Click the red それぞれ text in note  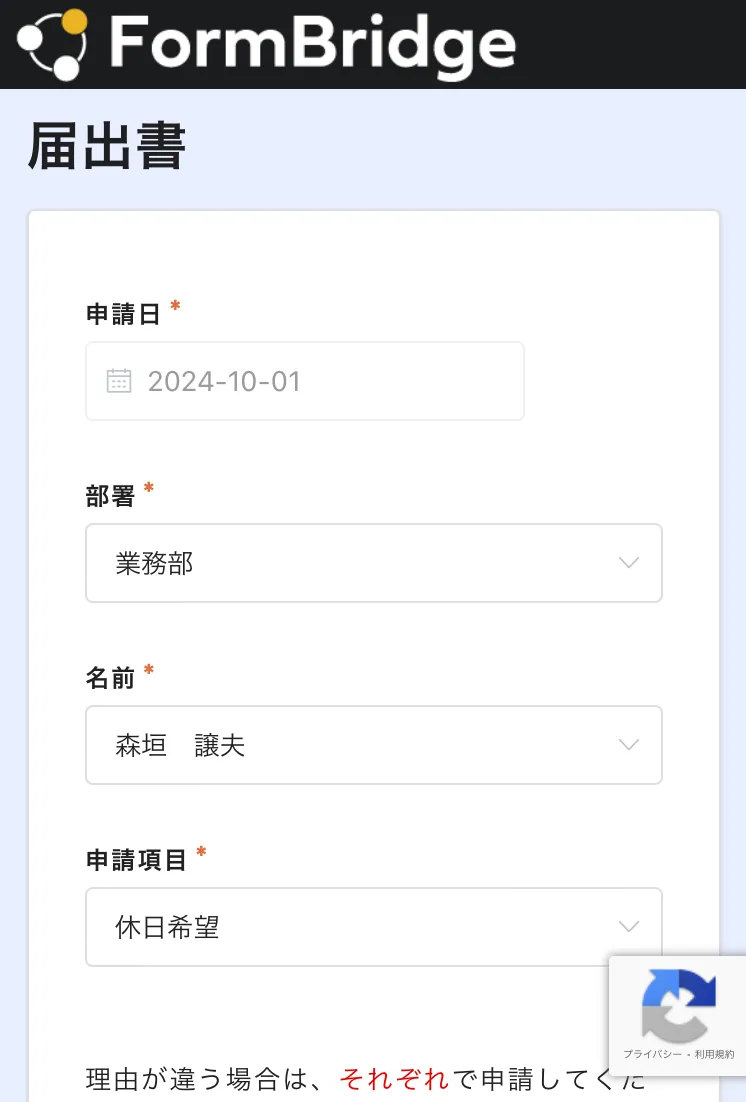point(394,1080)
